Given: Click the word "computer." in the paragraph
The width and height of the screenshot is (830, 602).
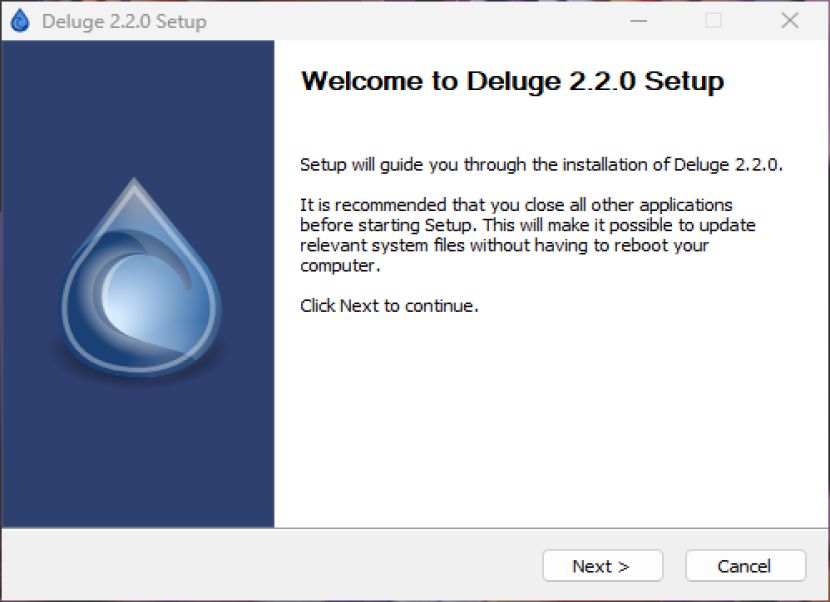Looking at the screenshot, I should [340, 266].
